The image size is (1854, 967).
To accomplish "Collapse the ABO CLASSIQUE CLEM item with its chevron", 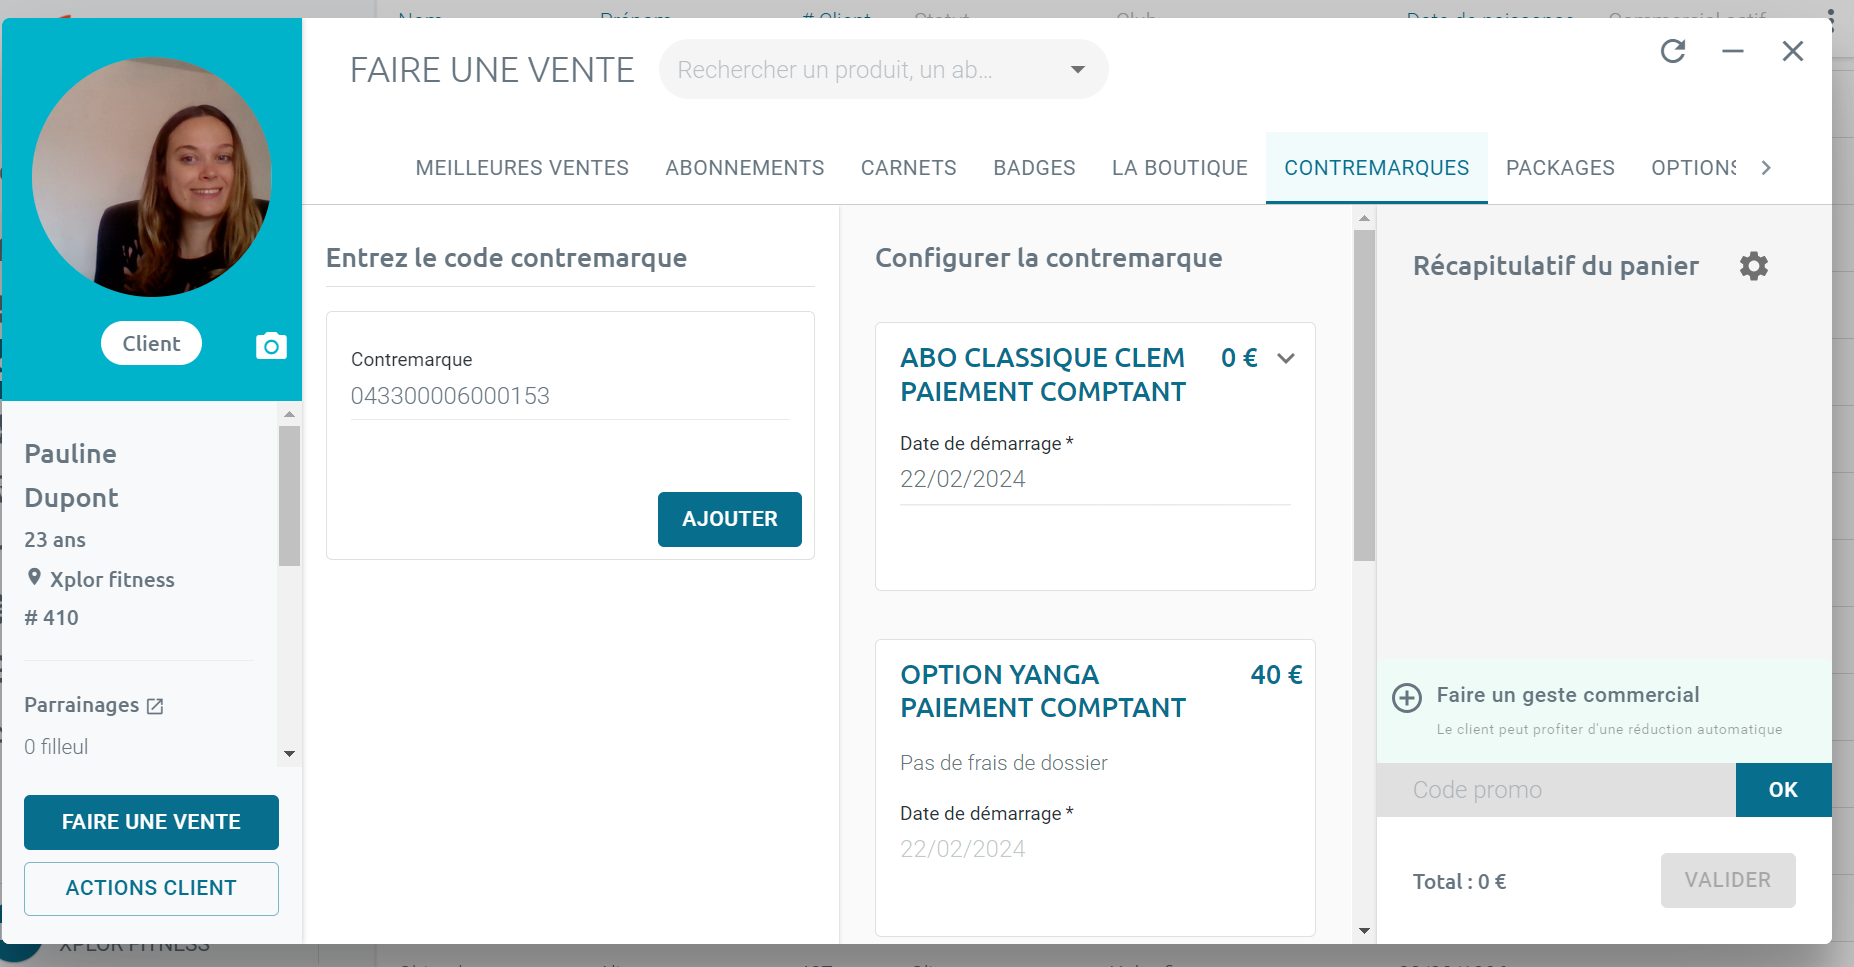I will click(x=1287, y=357).
